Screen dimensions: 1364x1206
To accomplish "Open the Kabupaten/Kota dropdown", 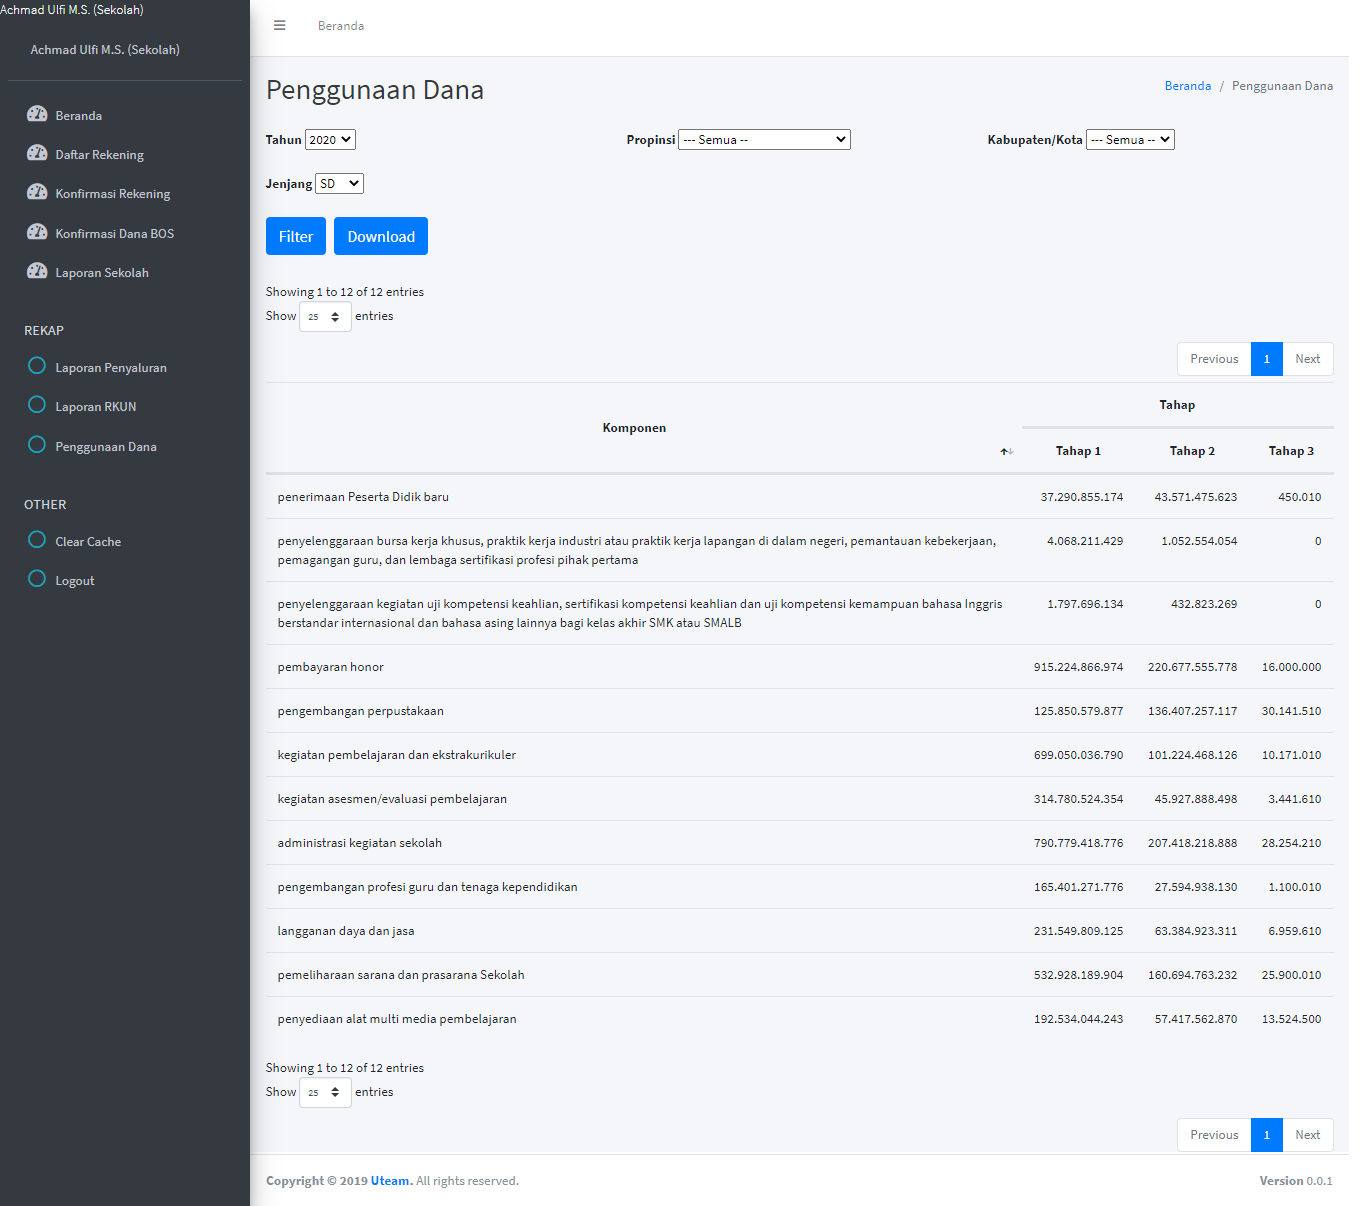I will tap(1130, 139).
